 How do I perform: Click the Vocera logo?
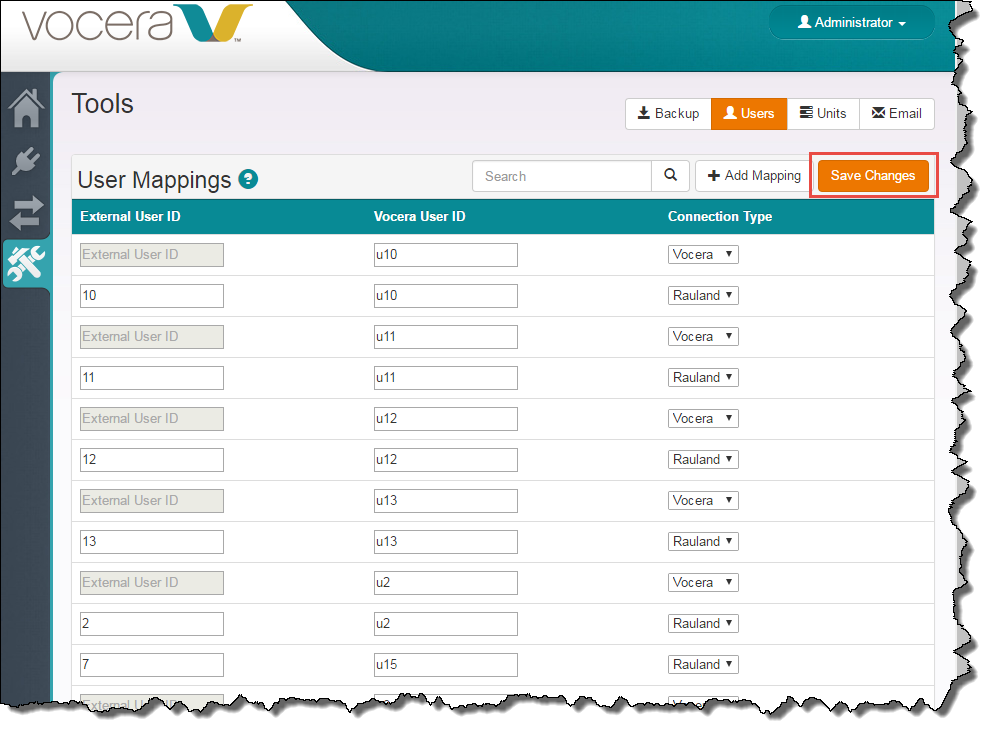click(136, 23)
